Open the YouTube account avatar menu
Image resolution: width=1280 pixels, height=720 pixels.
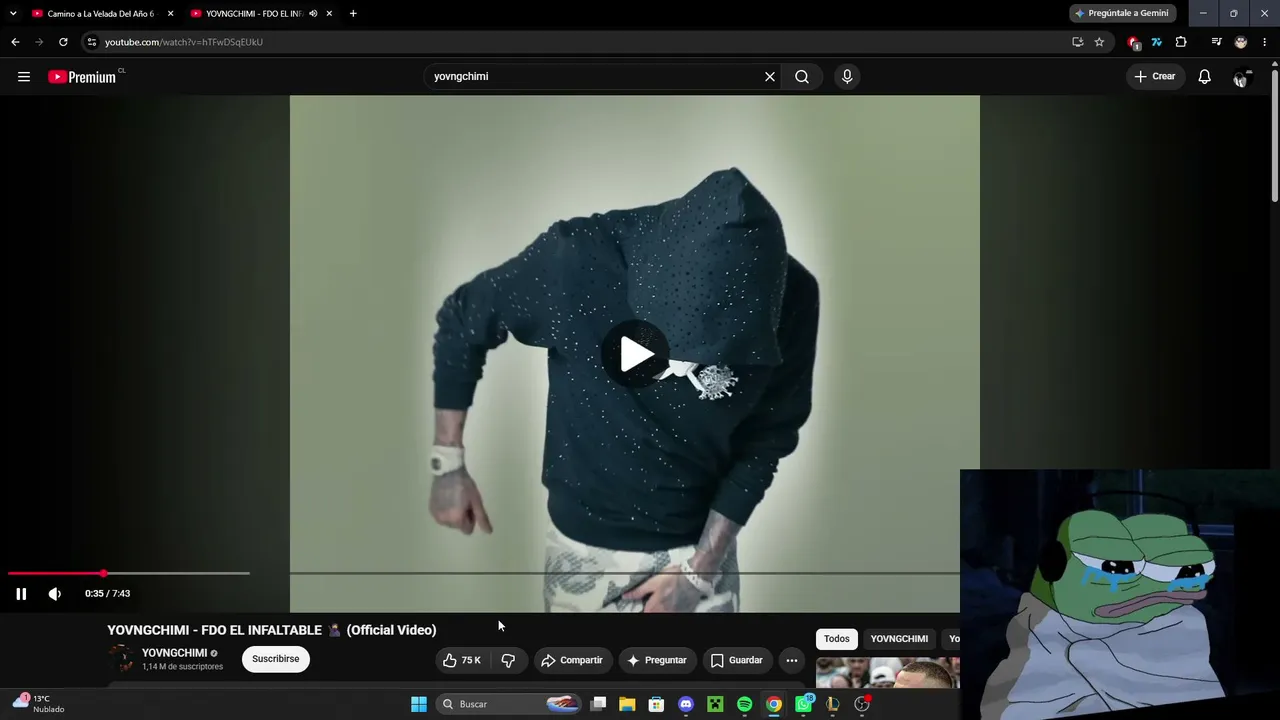(1242, 77)
